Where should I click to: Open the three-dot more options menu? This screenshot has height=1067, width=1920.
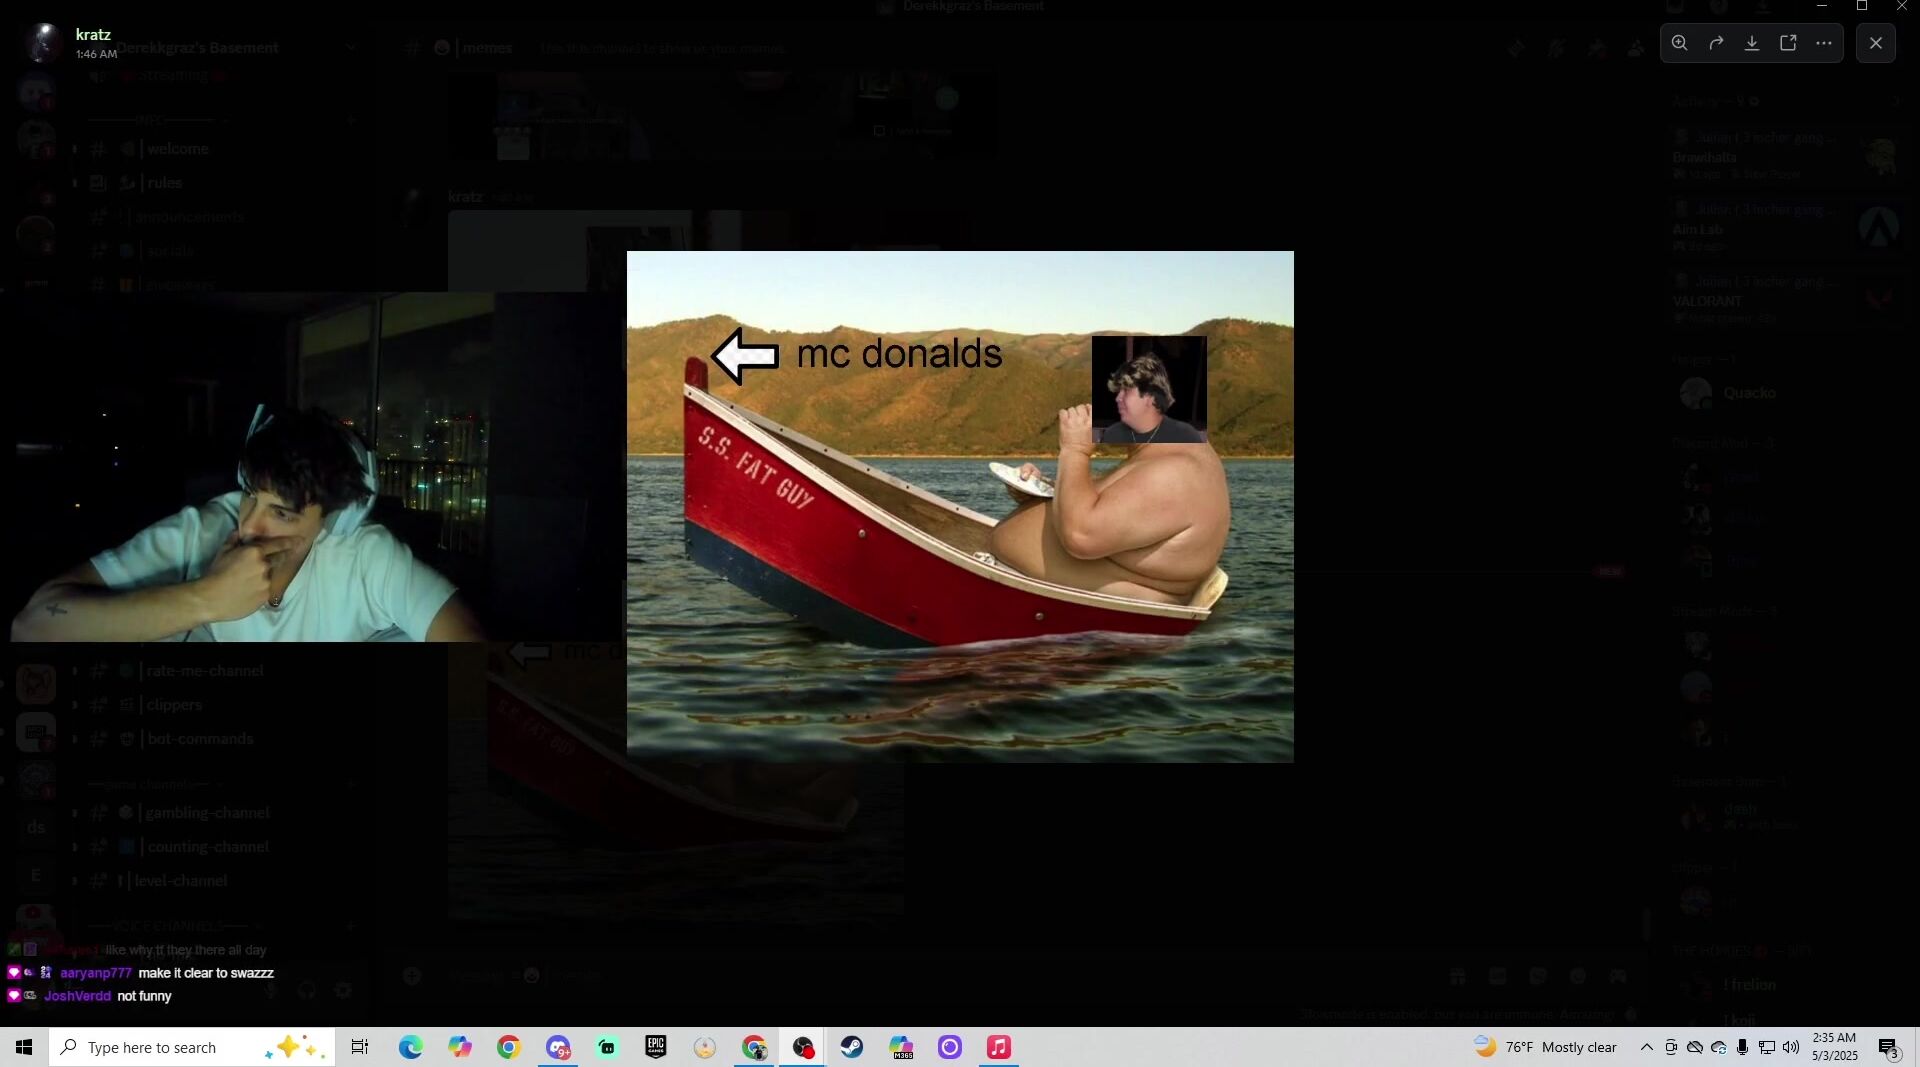[x=1824, y=43]
